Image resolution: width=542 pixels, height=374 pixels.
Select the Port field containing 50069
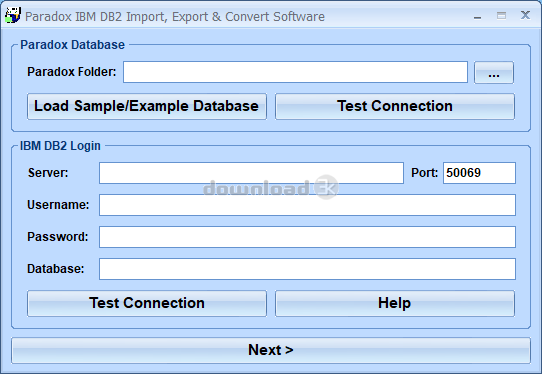point(479,173)
